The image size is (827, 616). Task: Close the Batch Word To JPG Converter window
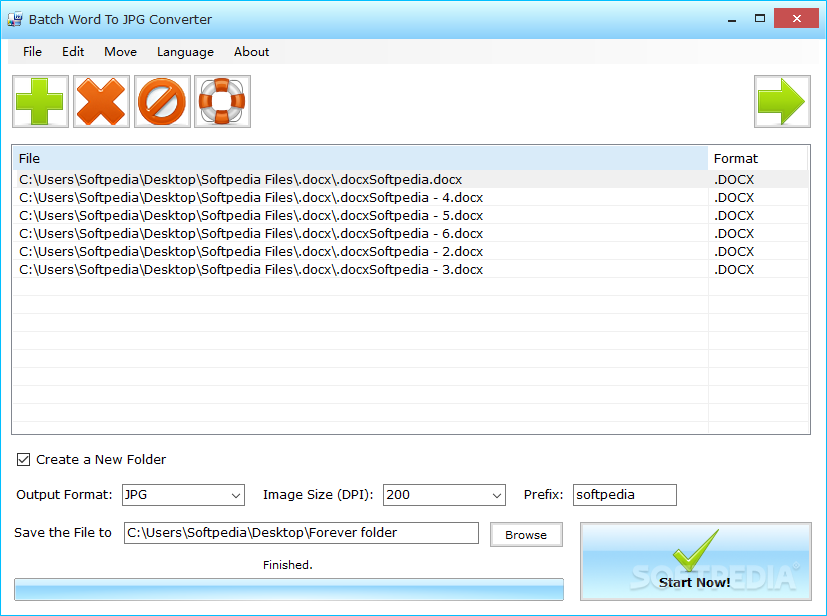point(796,18)
